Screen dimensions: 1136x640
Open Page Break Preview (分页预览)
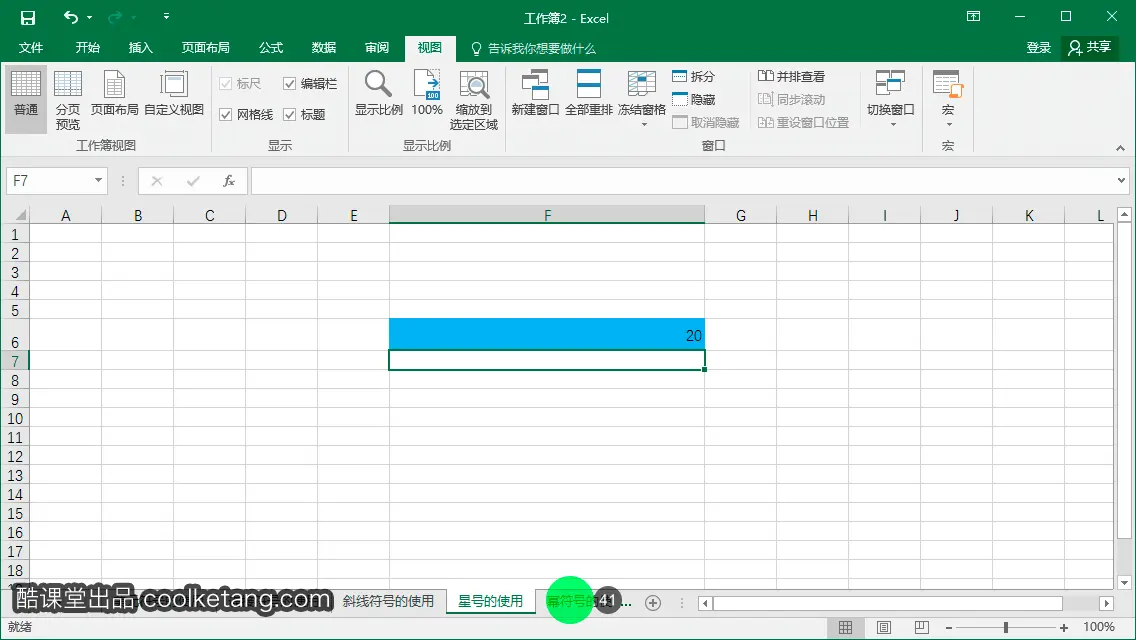pos(67,100)
